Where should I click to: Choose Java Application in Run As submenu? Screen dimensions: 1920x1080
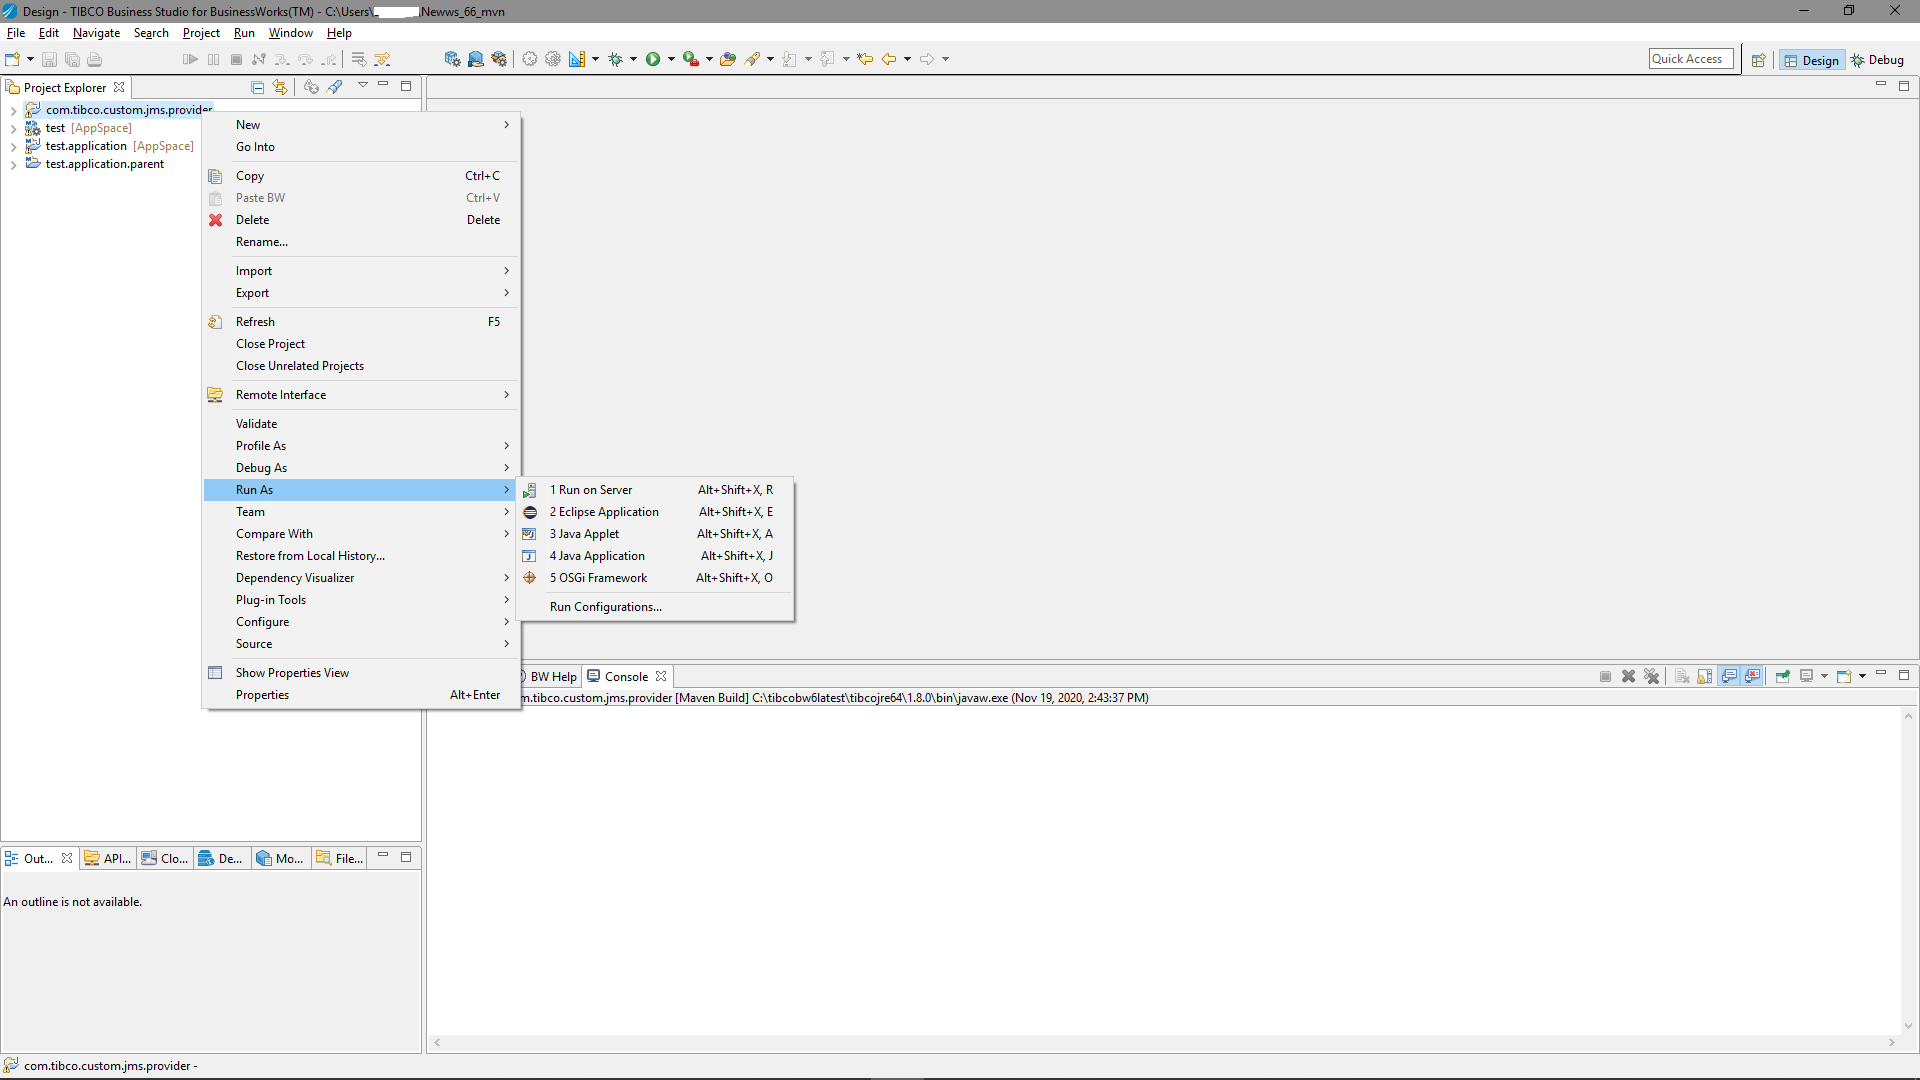[x=656, y=556]
